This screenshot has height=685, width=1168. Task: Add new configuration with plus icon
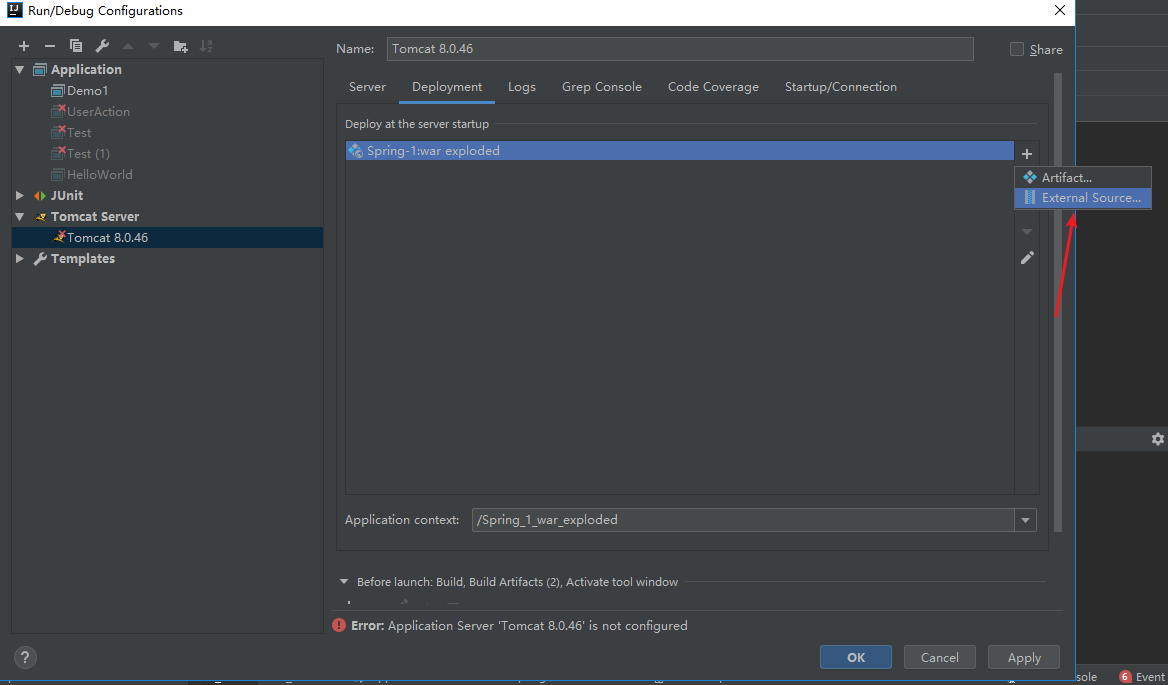click(24, 46)
